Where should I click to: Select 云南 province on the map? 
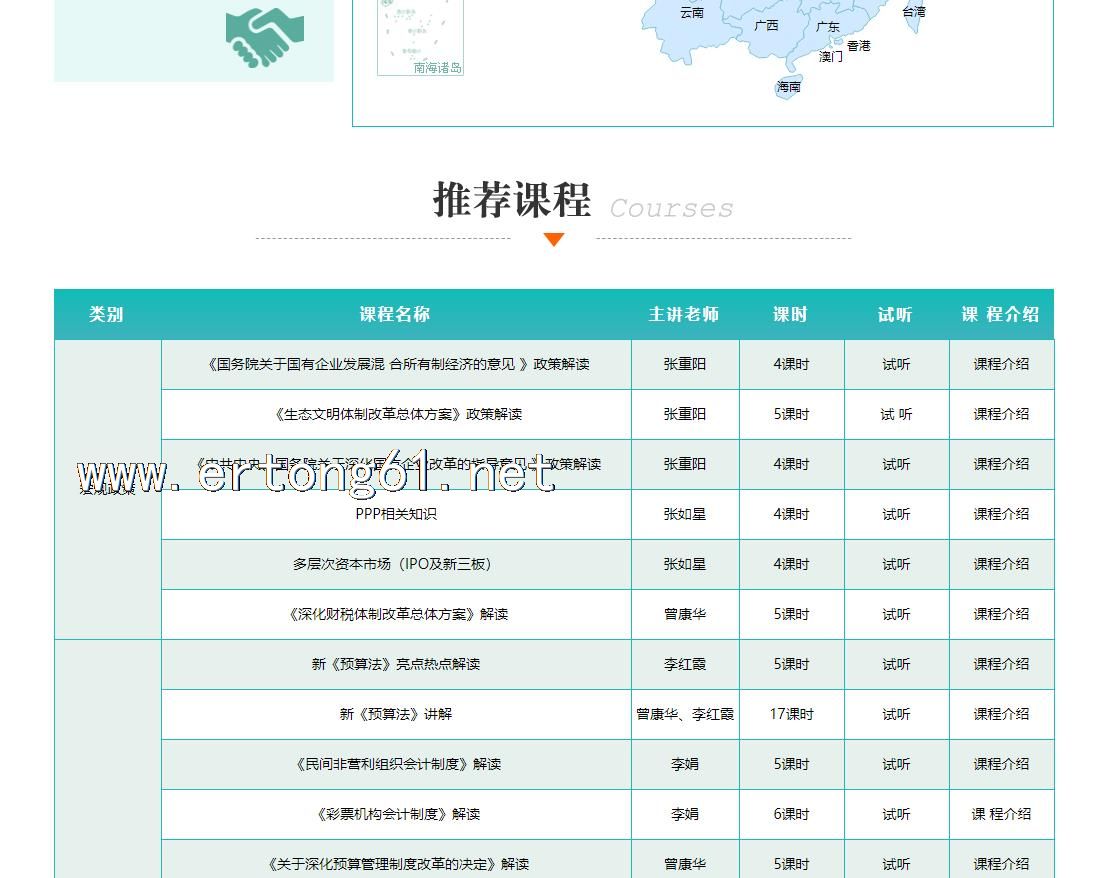click(691, 13)
